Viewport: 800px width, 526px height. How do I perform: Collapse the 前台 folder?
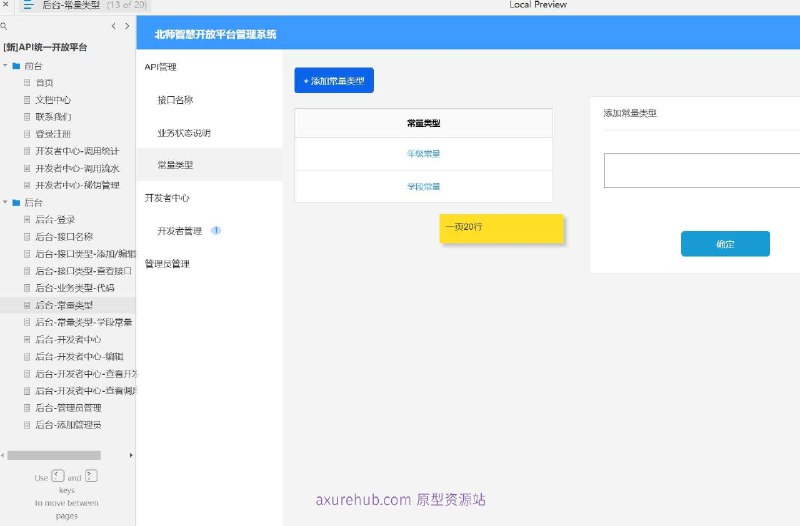click(x=5, y=66)
